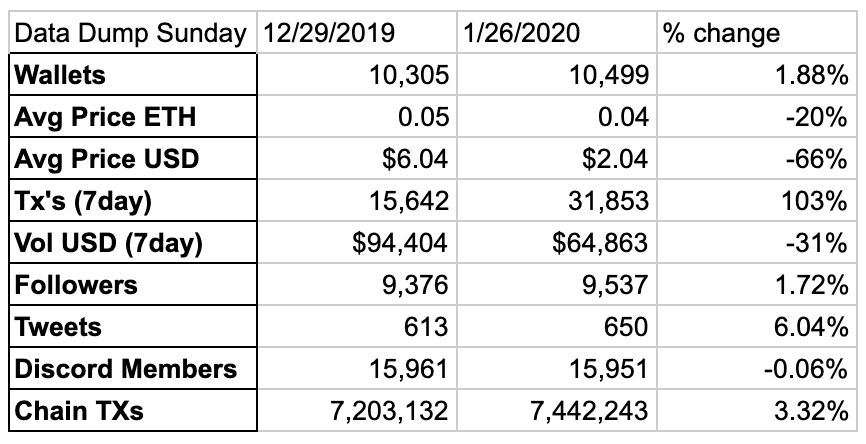Click the Avg Price ETH label cell

click(x=133, y=117)
